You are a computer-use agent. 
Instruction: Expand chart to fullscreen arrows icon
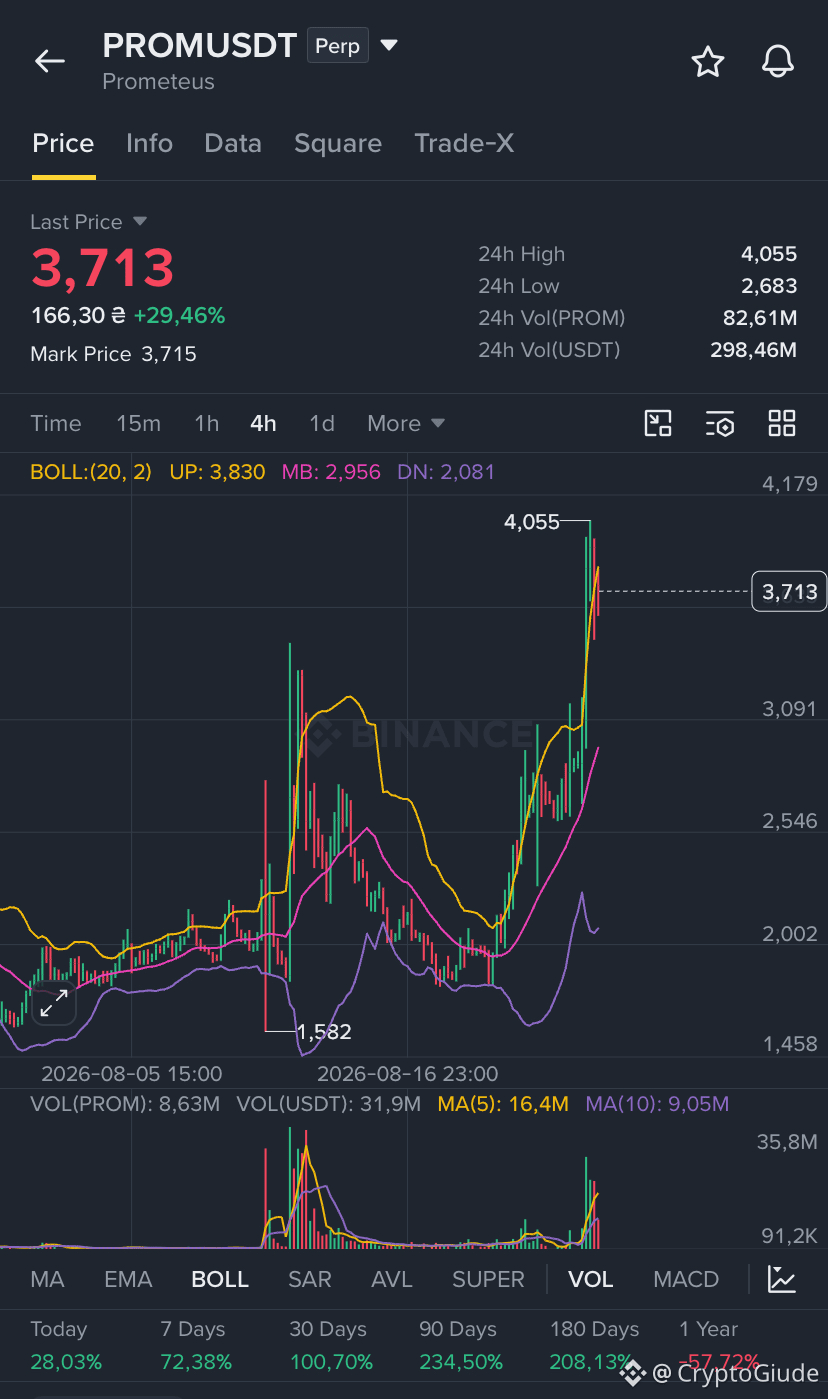53,1003
